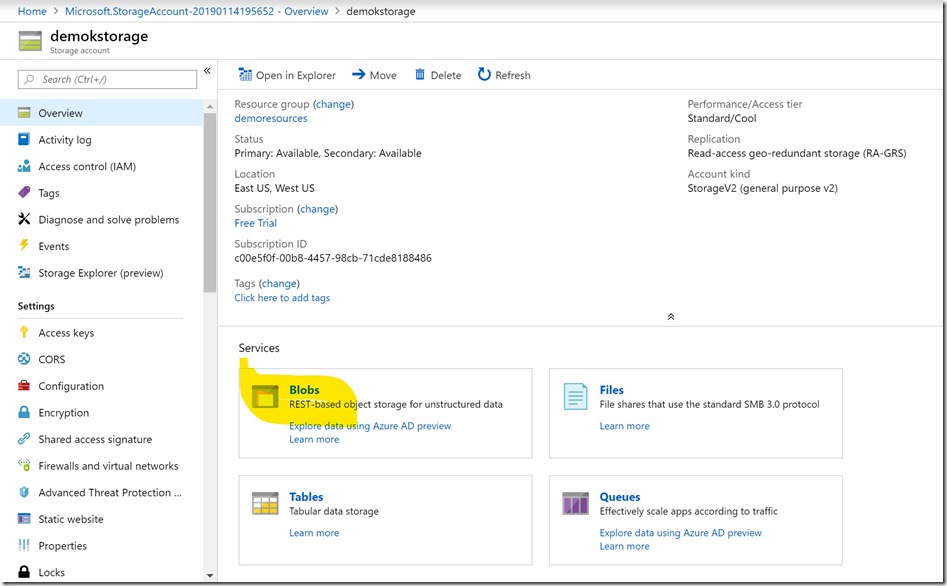
Task: Open the Queues service link
Action: tap(620, 497)
